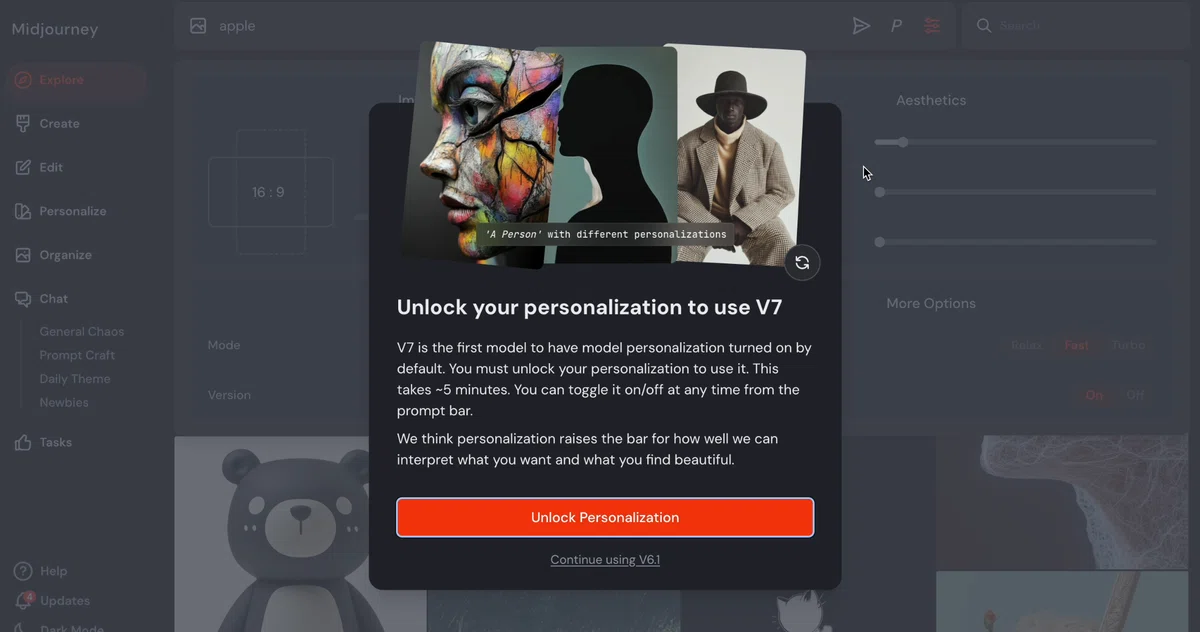Click the Edit pencil icon
The image size is (1200, 632).
pos(23,168)
